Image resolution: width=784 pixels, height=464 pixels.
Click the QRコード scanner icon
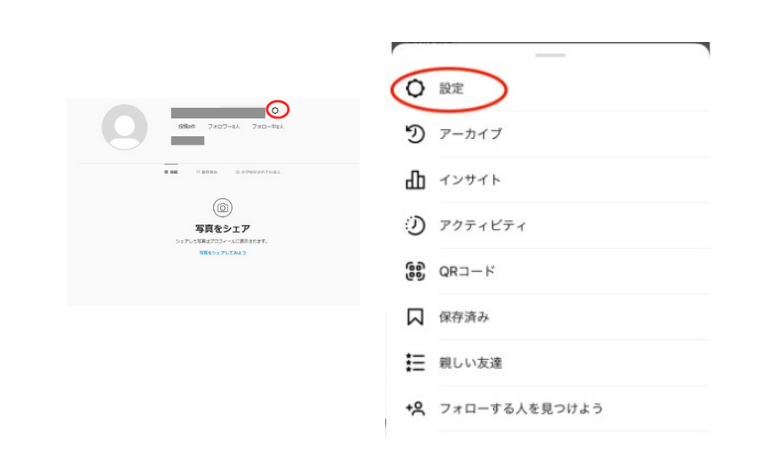[415, 271]
